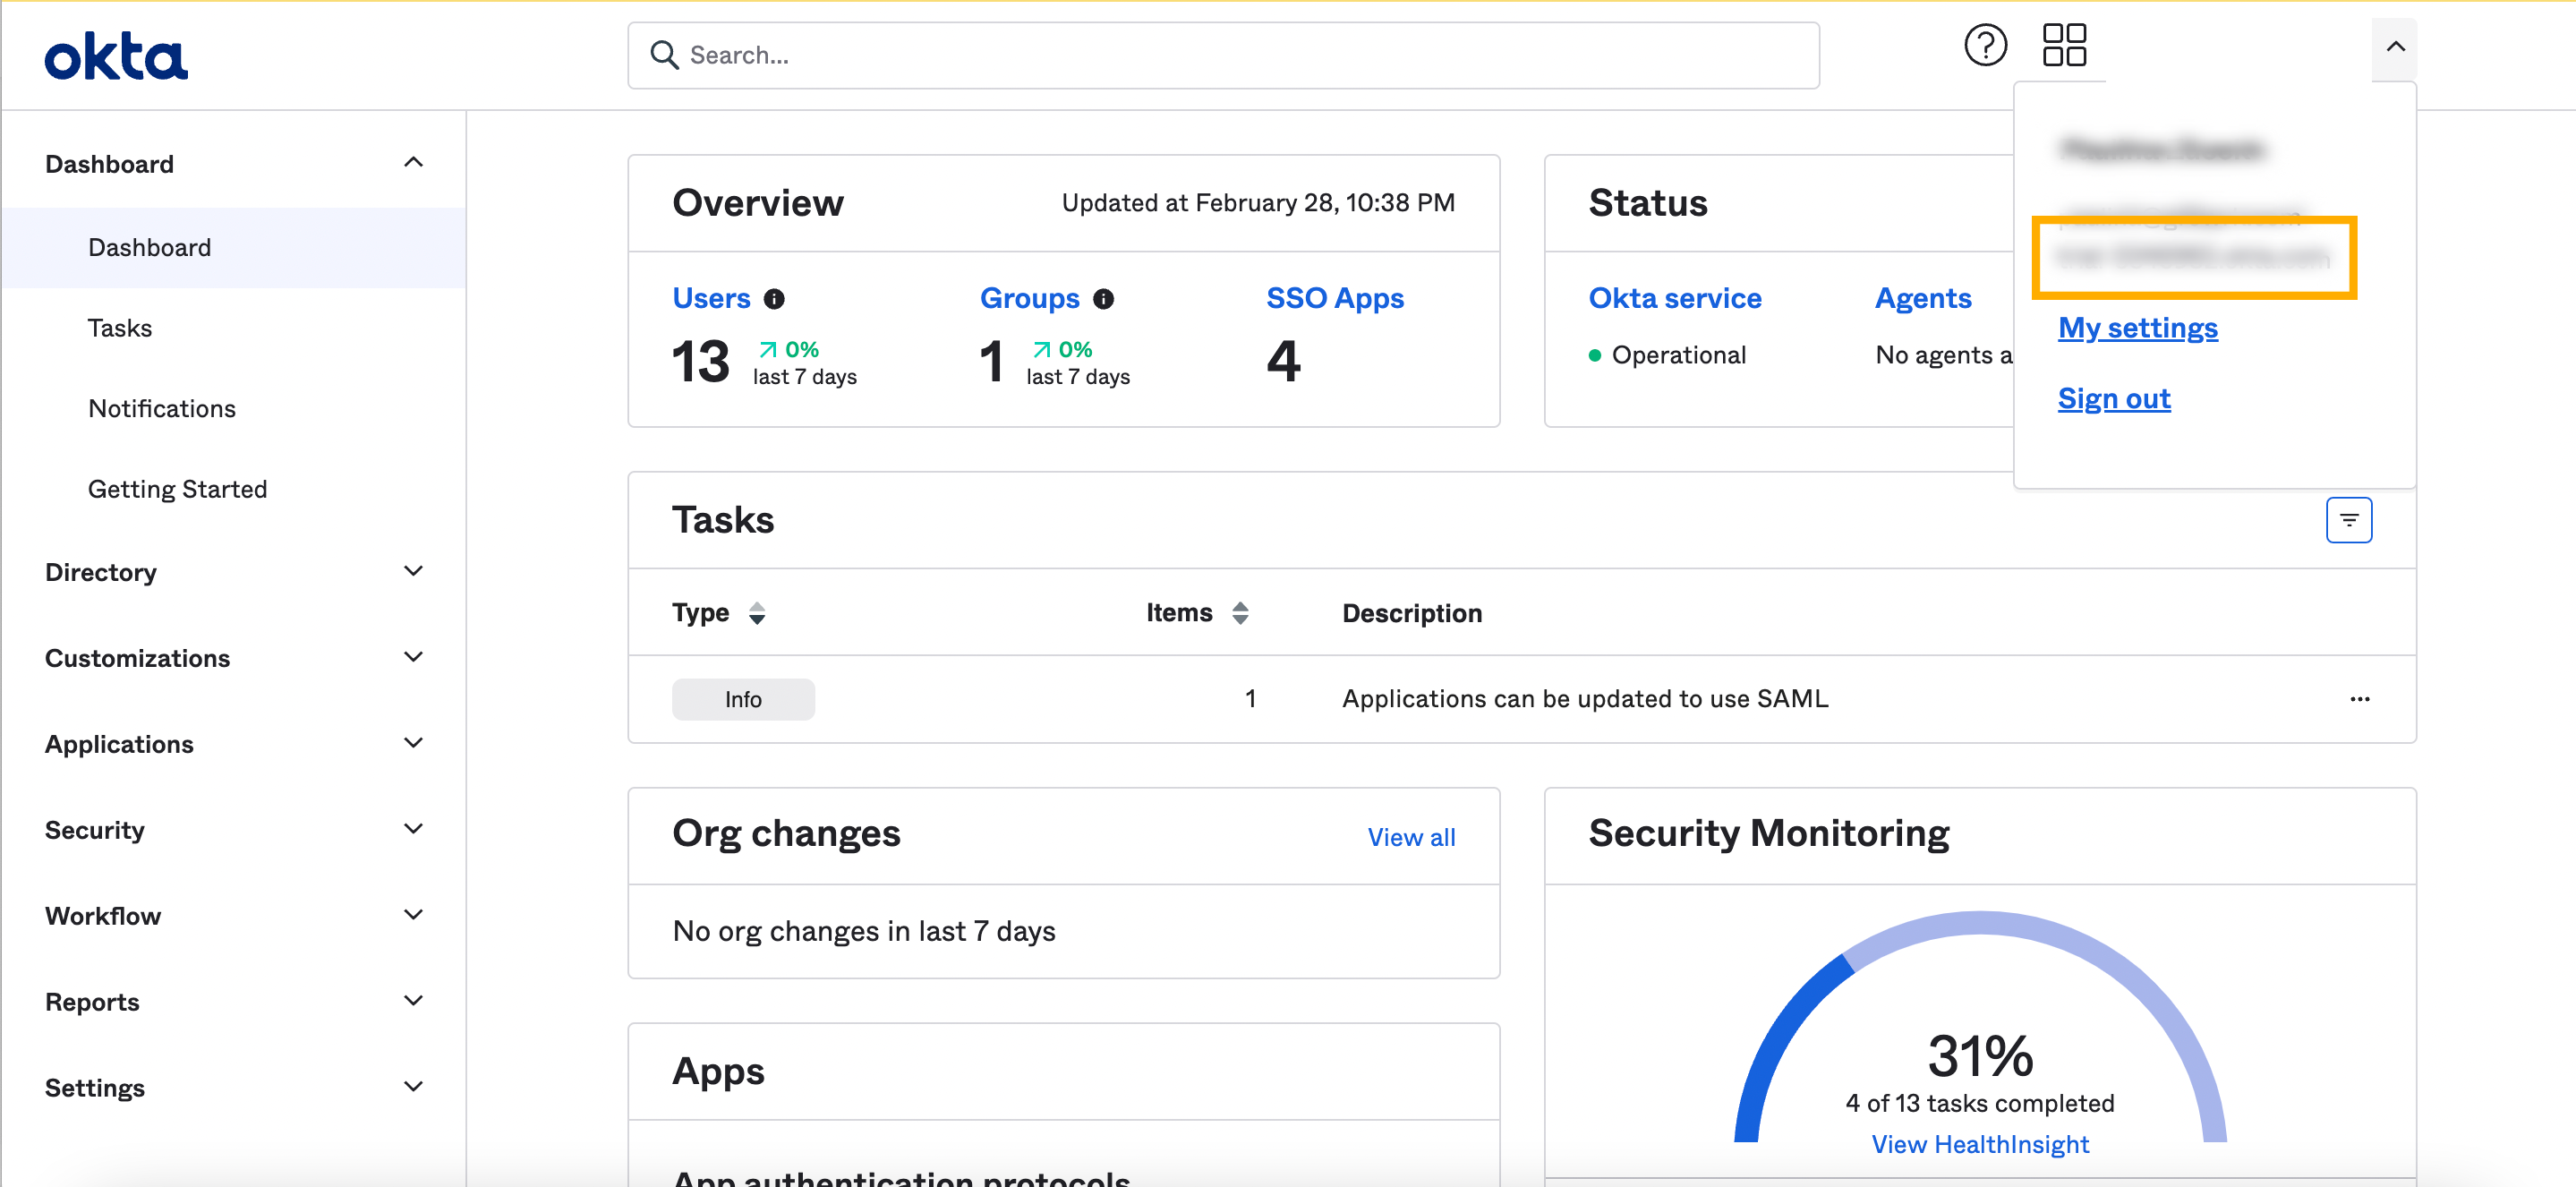Open Notifications in the sidebar
The width and height of the screenshot is (2576, 1187).
click(x=162, y=408)
